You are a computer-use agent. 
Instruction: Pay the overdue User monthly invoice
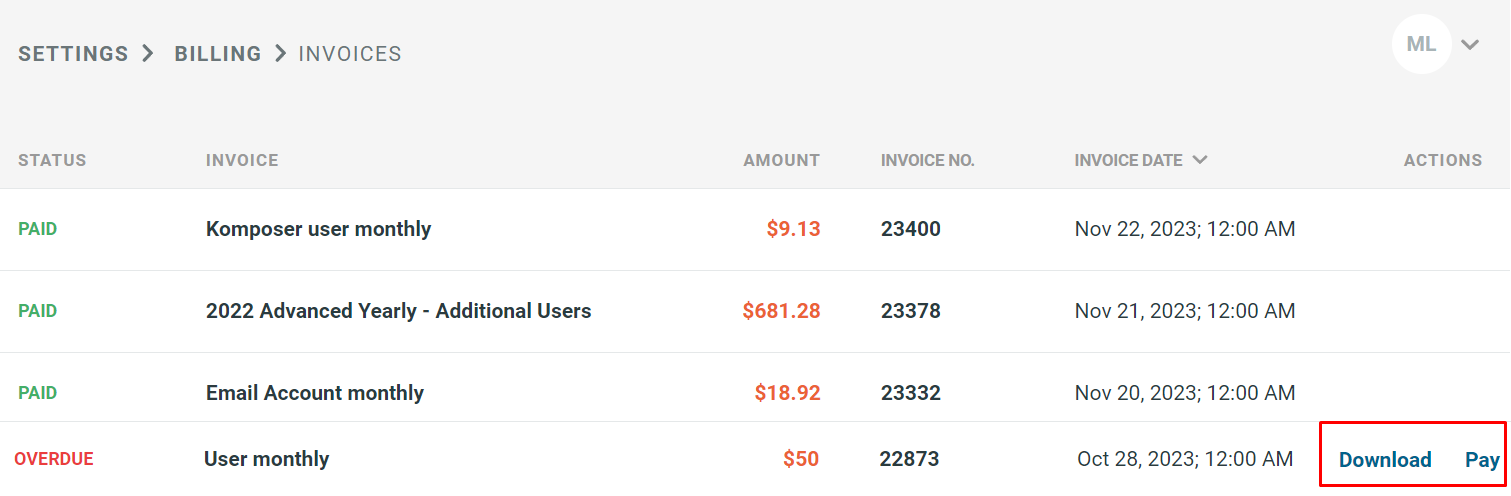coord(1482,460)
